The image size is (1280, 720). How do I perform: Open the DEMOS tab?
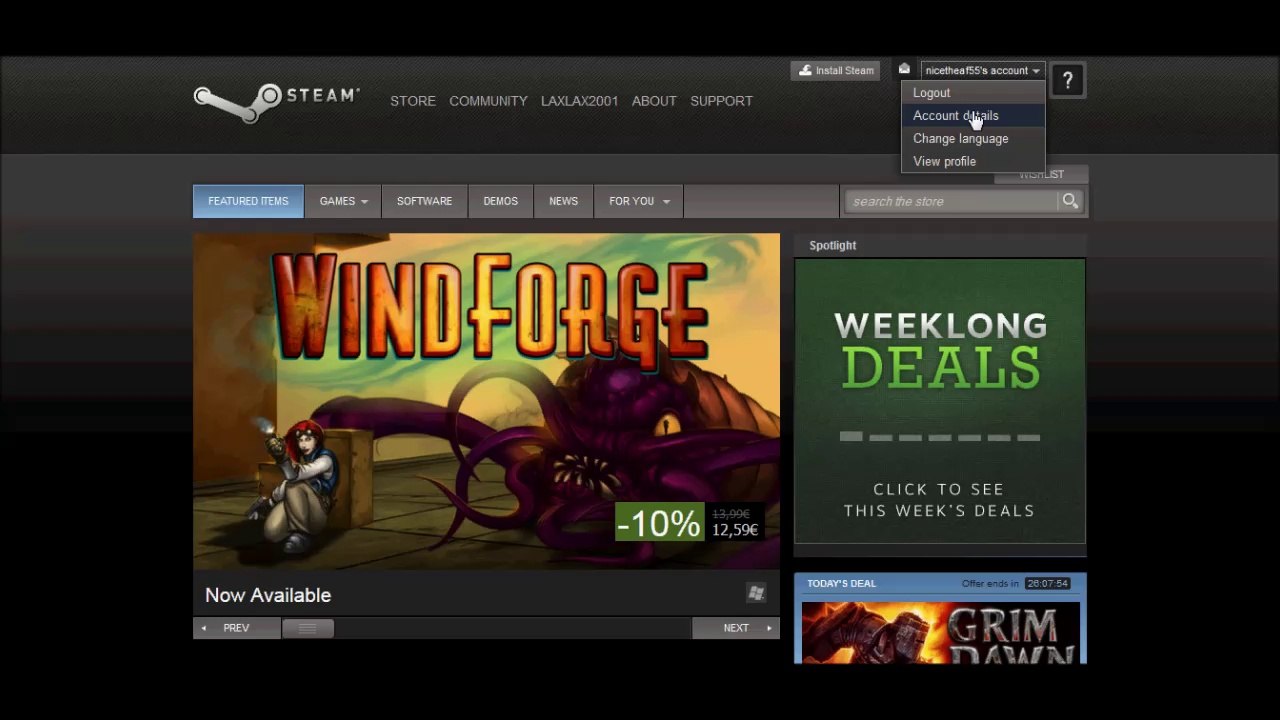click(x=500, y=201)
